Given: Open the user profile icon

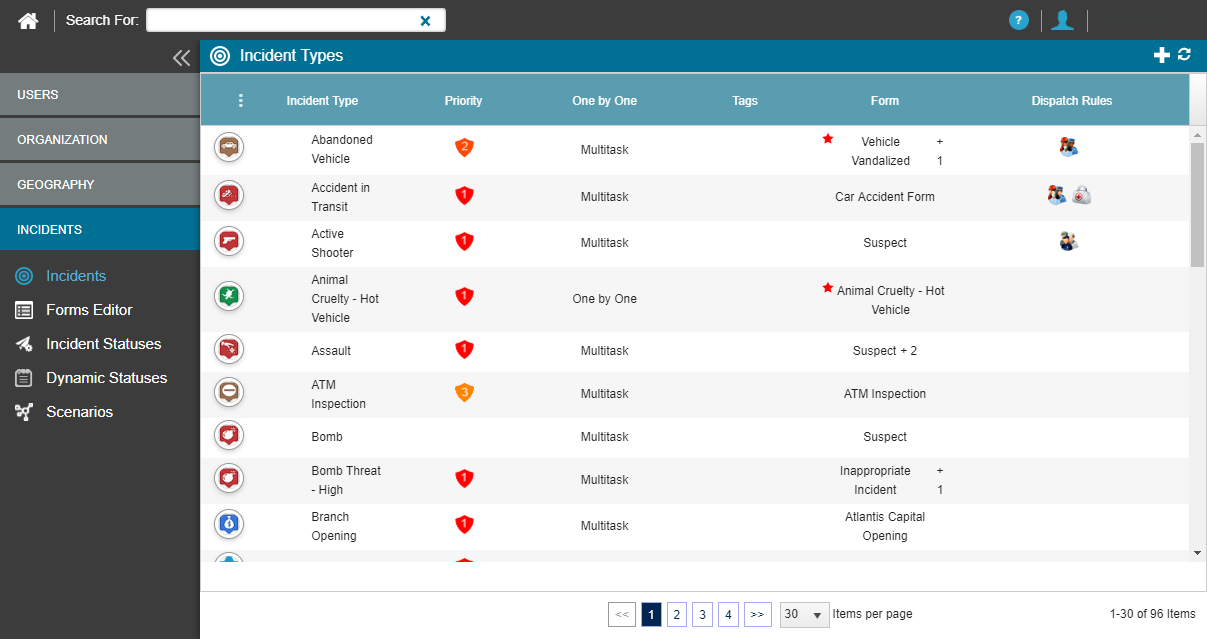Looking at the screenshot, I should click(x=1062, y=20).
